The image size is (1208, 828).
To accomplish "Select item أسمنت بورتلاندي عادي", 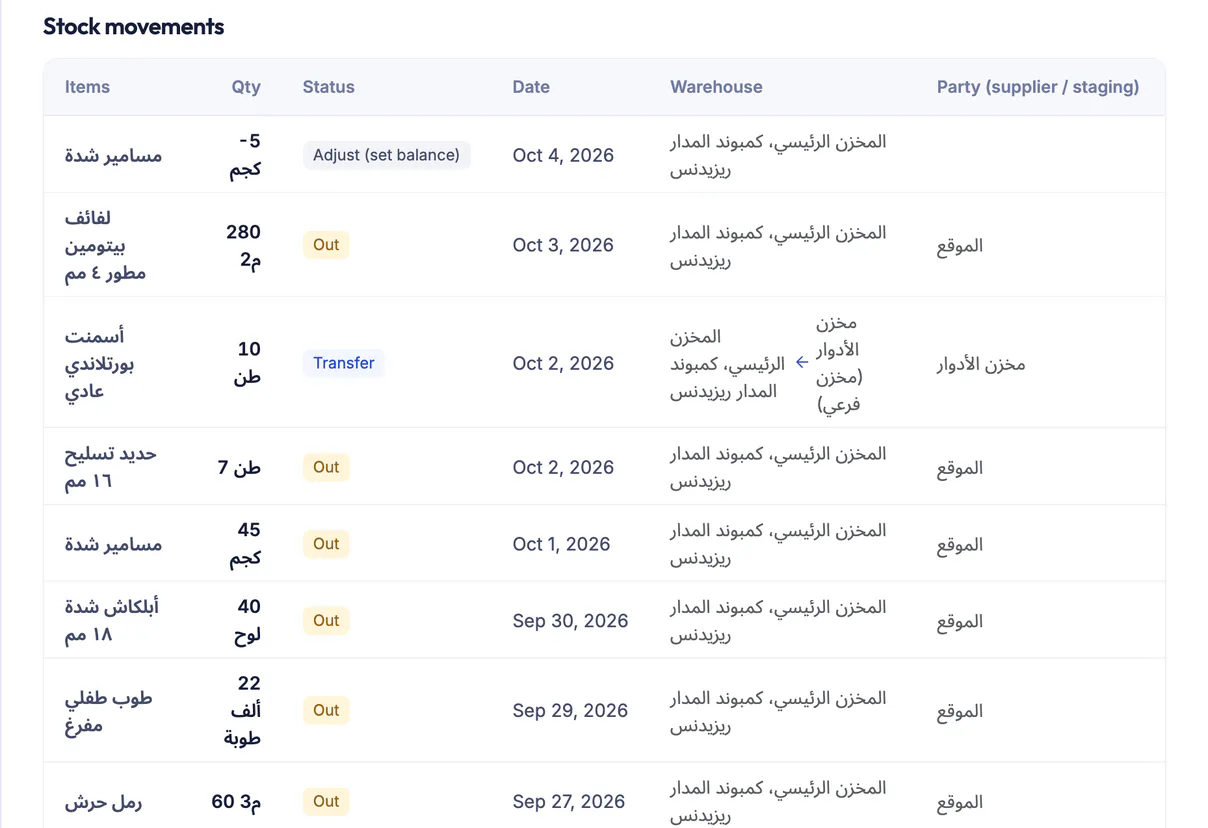I will (99, 363).
